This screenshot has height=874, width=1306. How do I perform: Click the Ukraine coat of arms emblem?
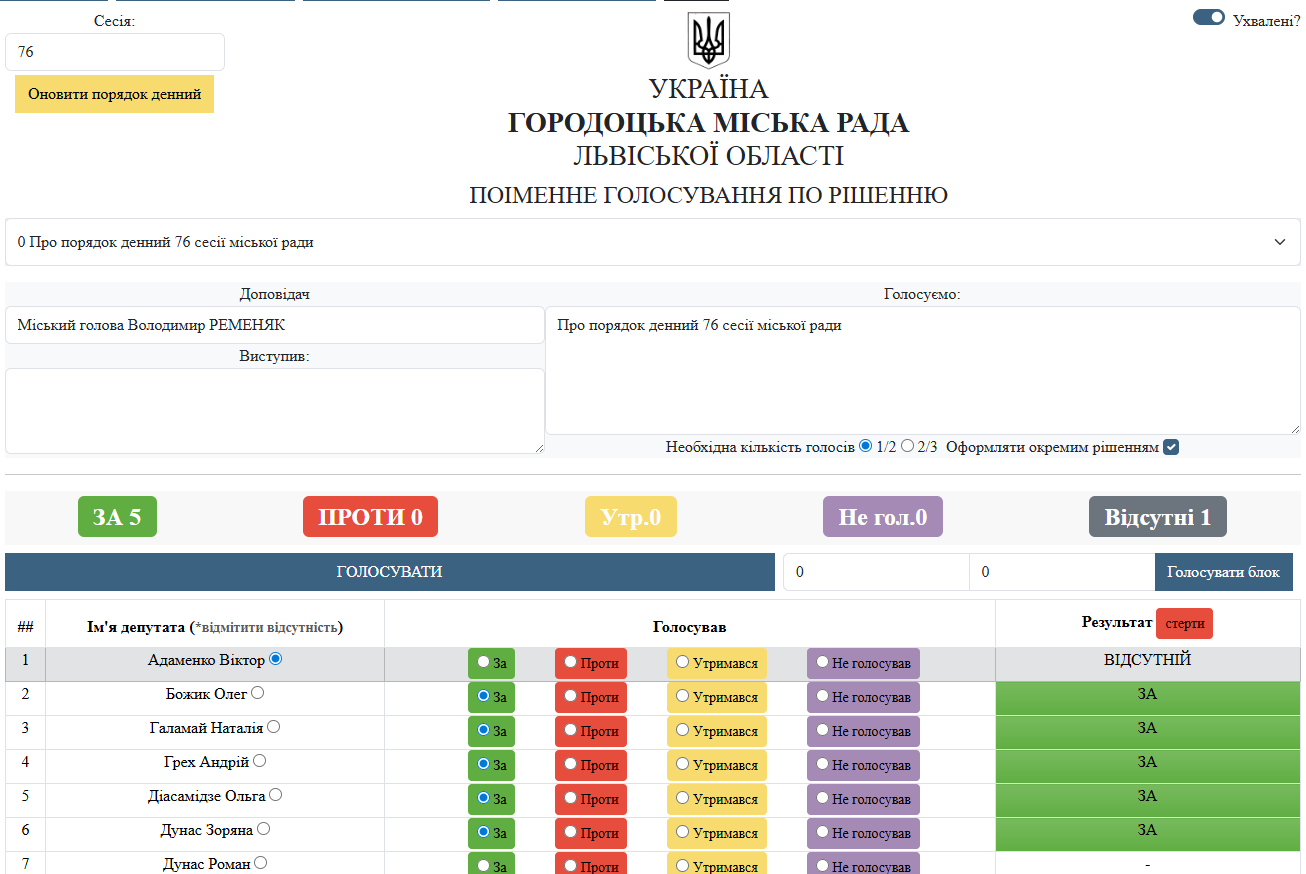point(709,40)
